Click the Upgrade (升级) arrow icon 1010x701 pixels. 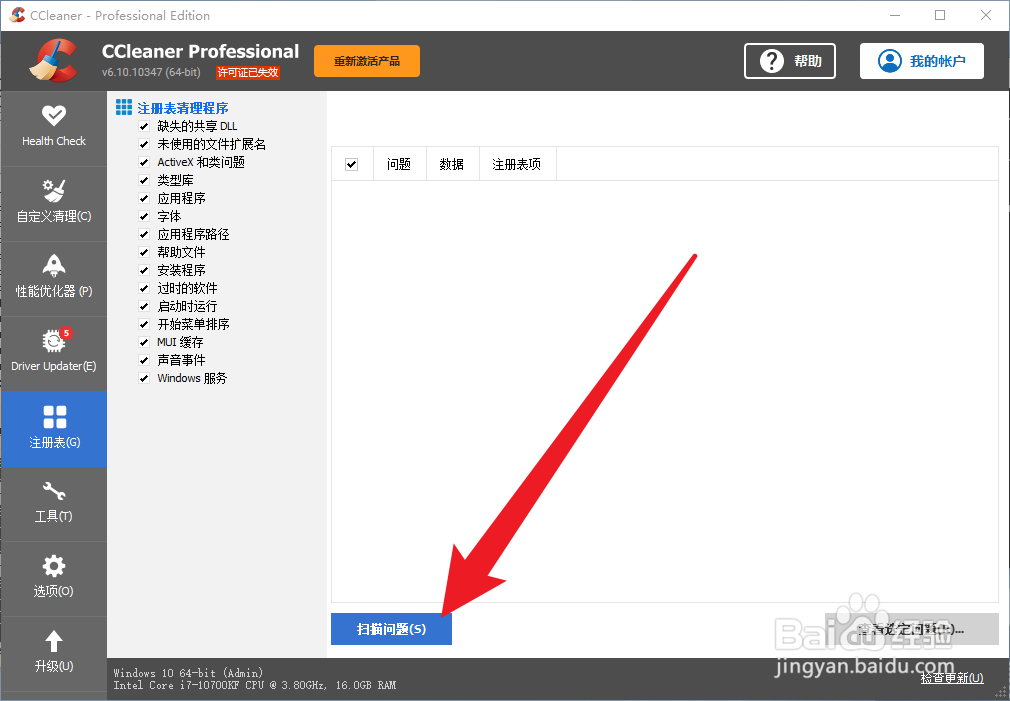pos(53,641)
